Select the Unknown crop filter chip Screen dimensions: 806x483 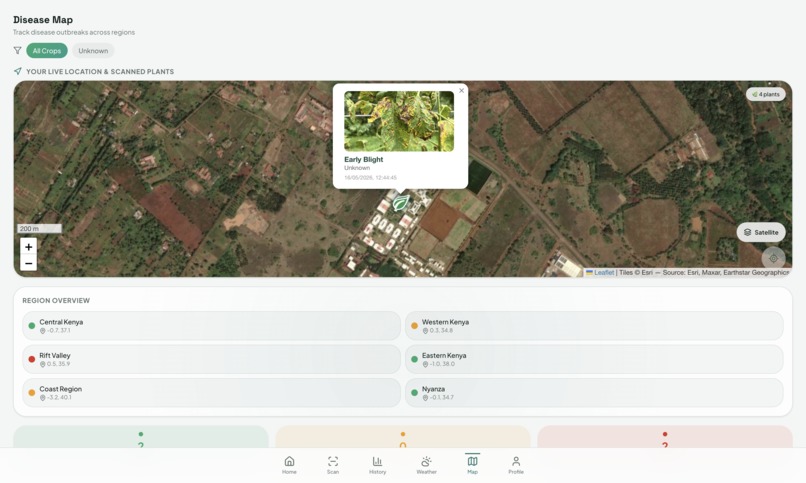pos(93,50)
